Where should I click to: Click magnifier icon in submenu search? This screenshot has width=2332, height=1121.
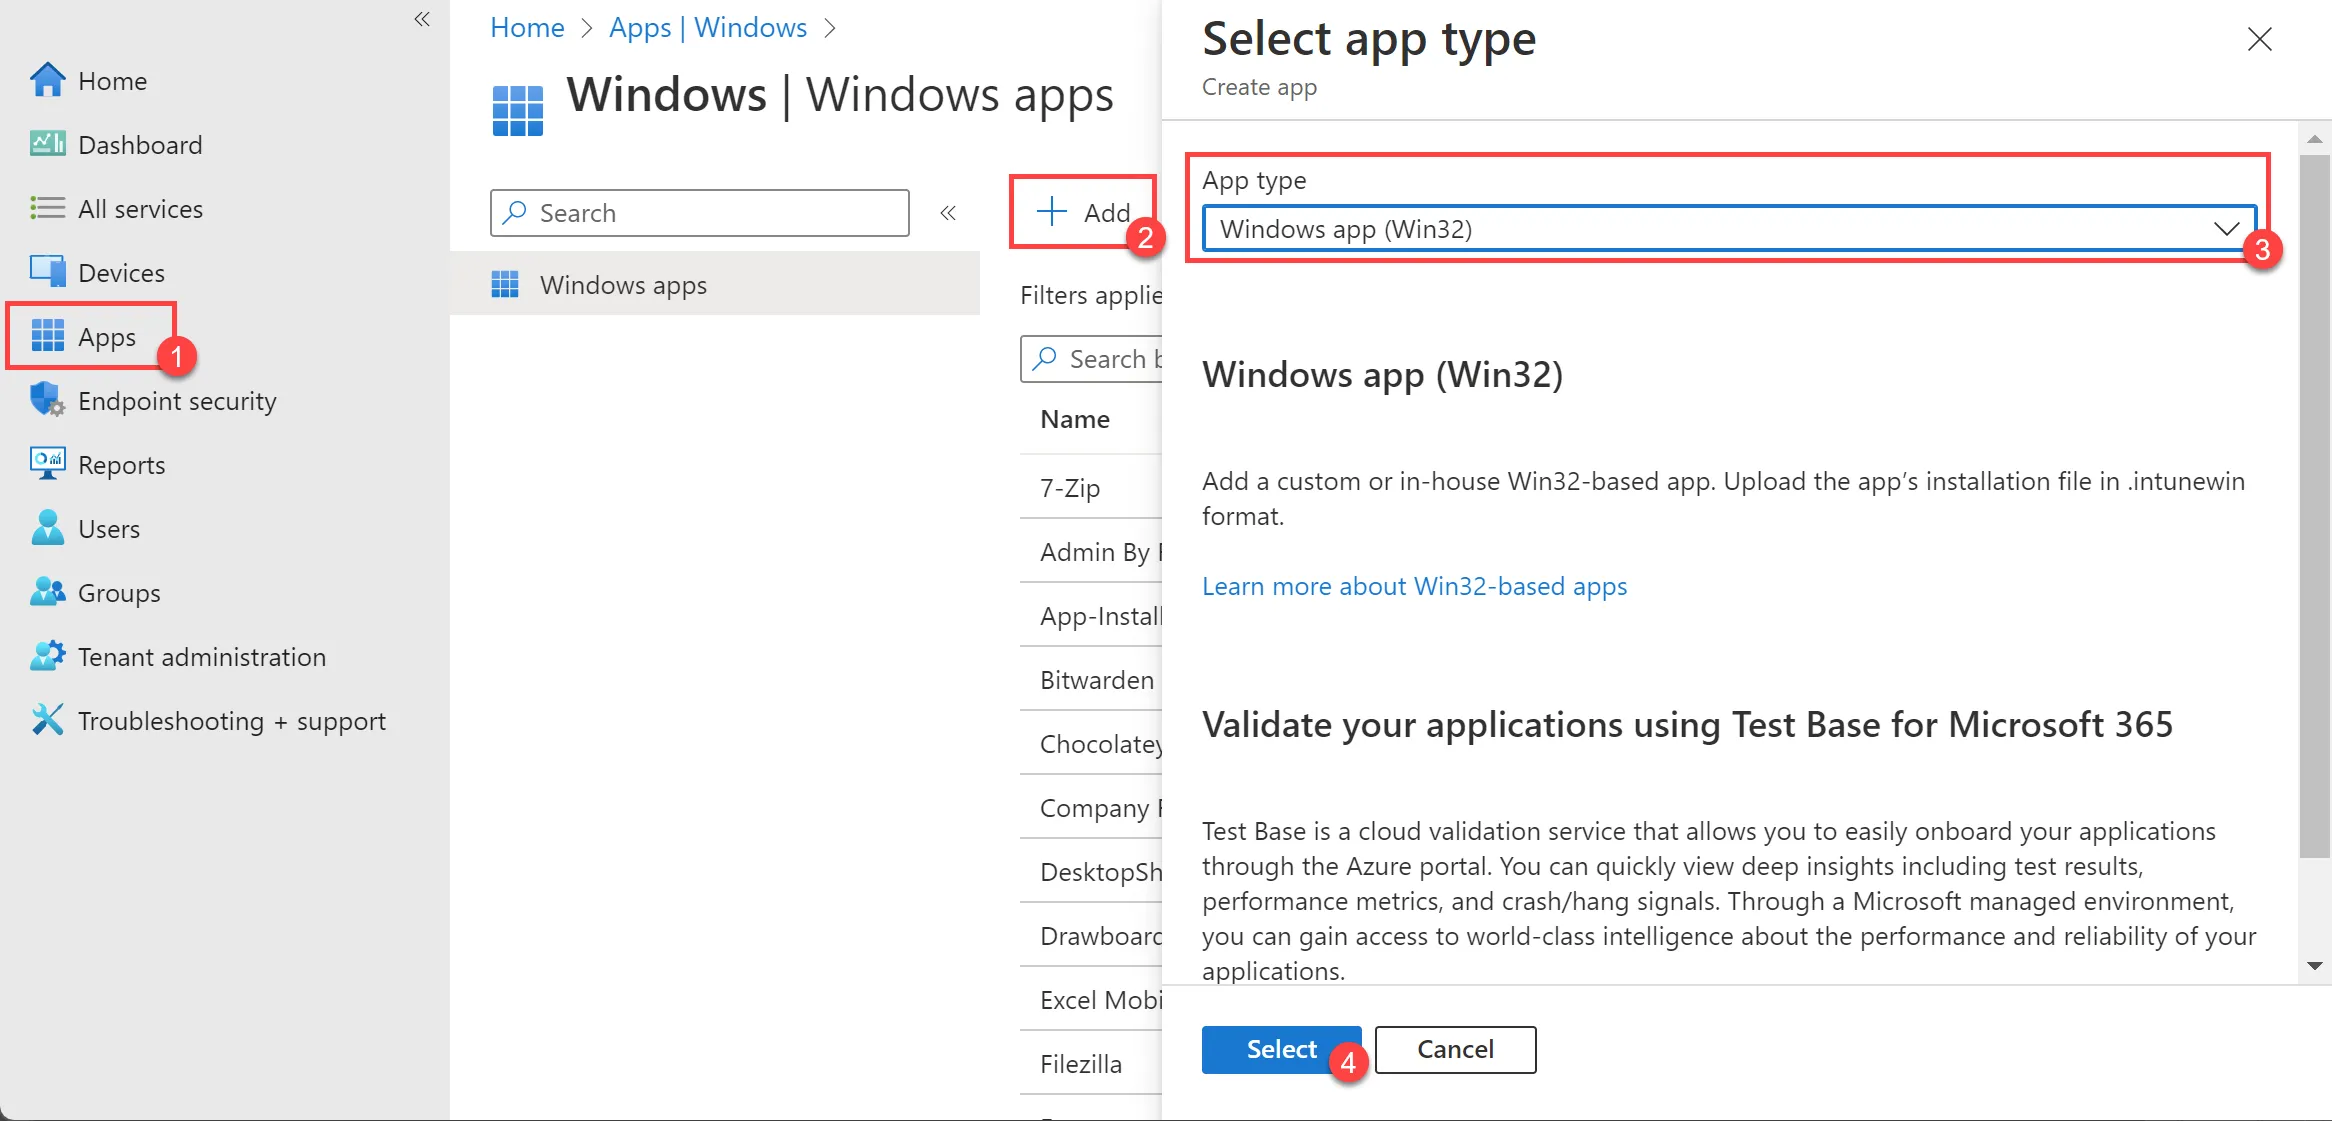pos(516,212)
